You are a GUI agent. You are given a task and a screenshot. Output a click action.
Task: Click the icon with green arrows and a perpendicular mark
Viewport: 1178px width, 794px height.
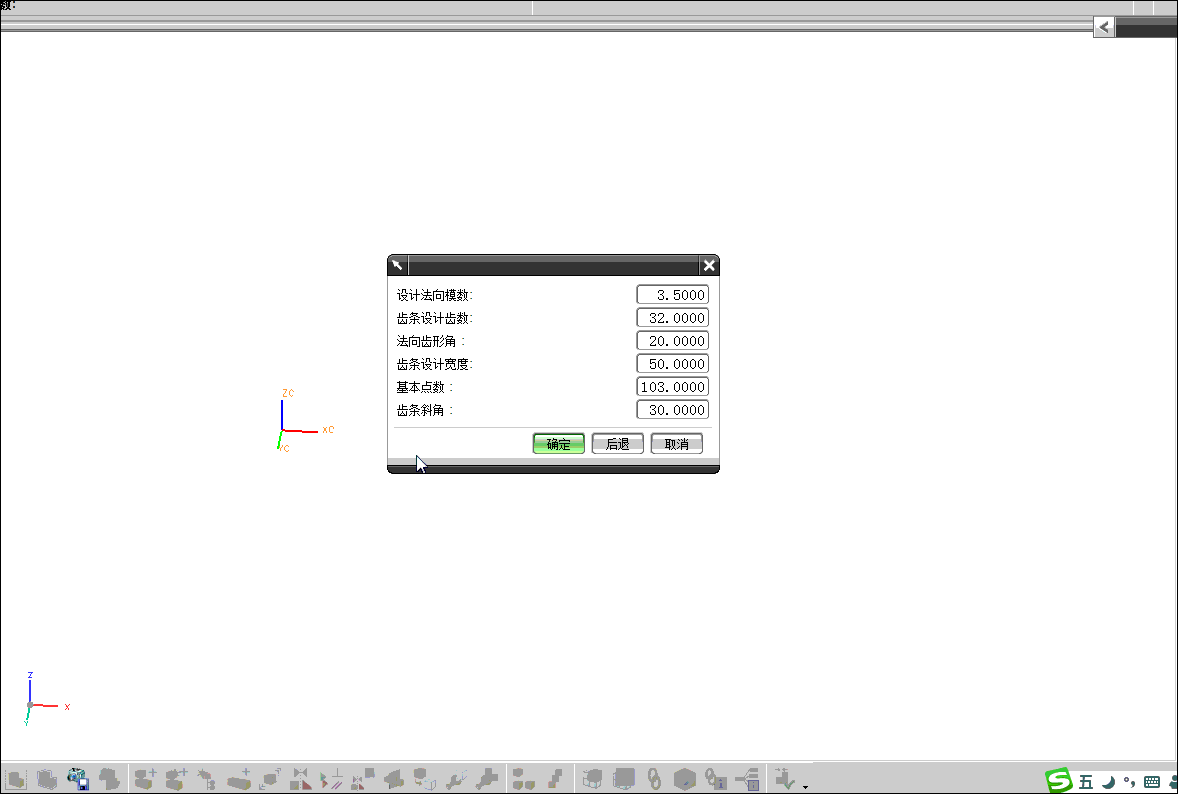pyautogui.click(x=331, y=779)
